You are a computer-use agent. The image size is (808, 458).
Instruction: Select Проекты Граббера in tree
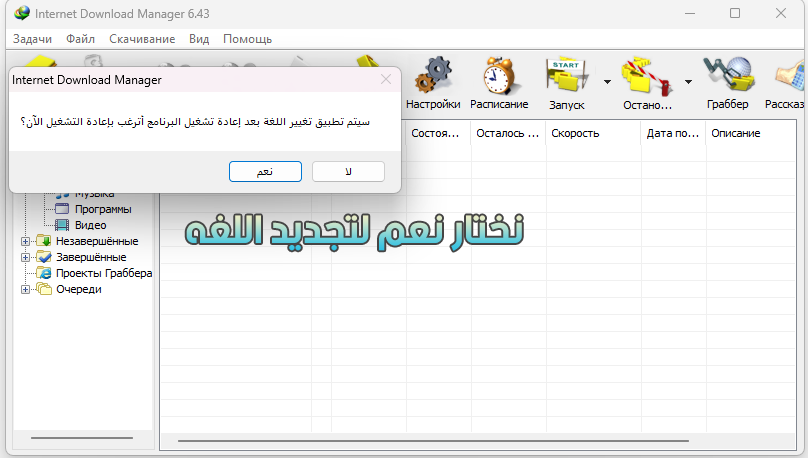pos(104,273)
